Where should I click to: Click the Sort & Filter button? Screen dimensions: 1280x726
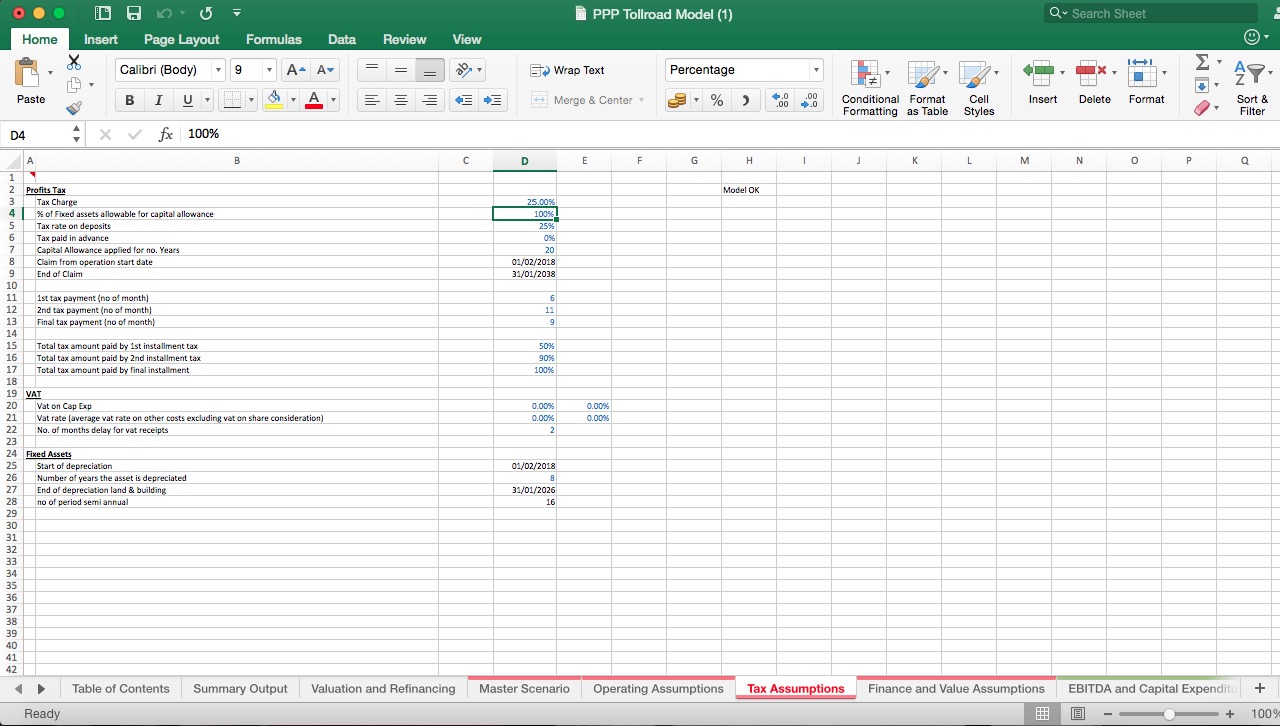pos(1252,88)
